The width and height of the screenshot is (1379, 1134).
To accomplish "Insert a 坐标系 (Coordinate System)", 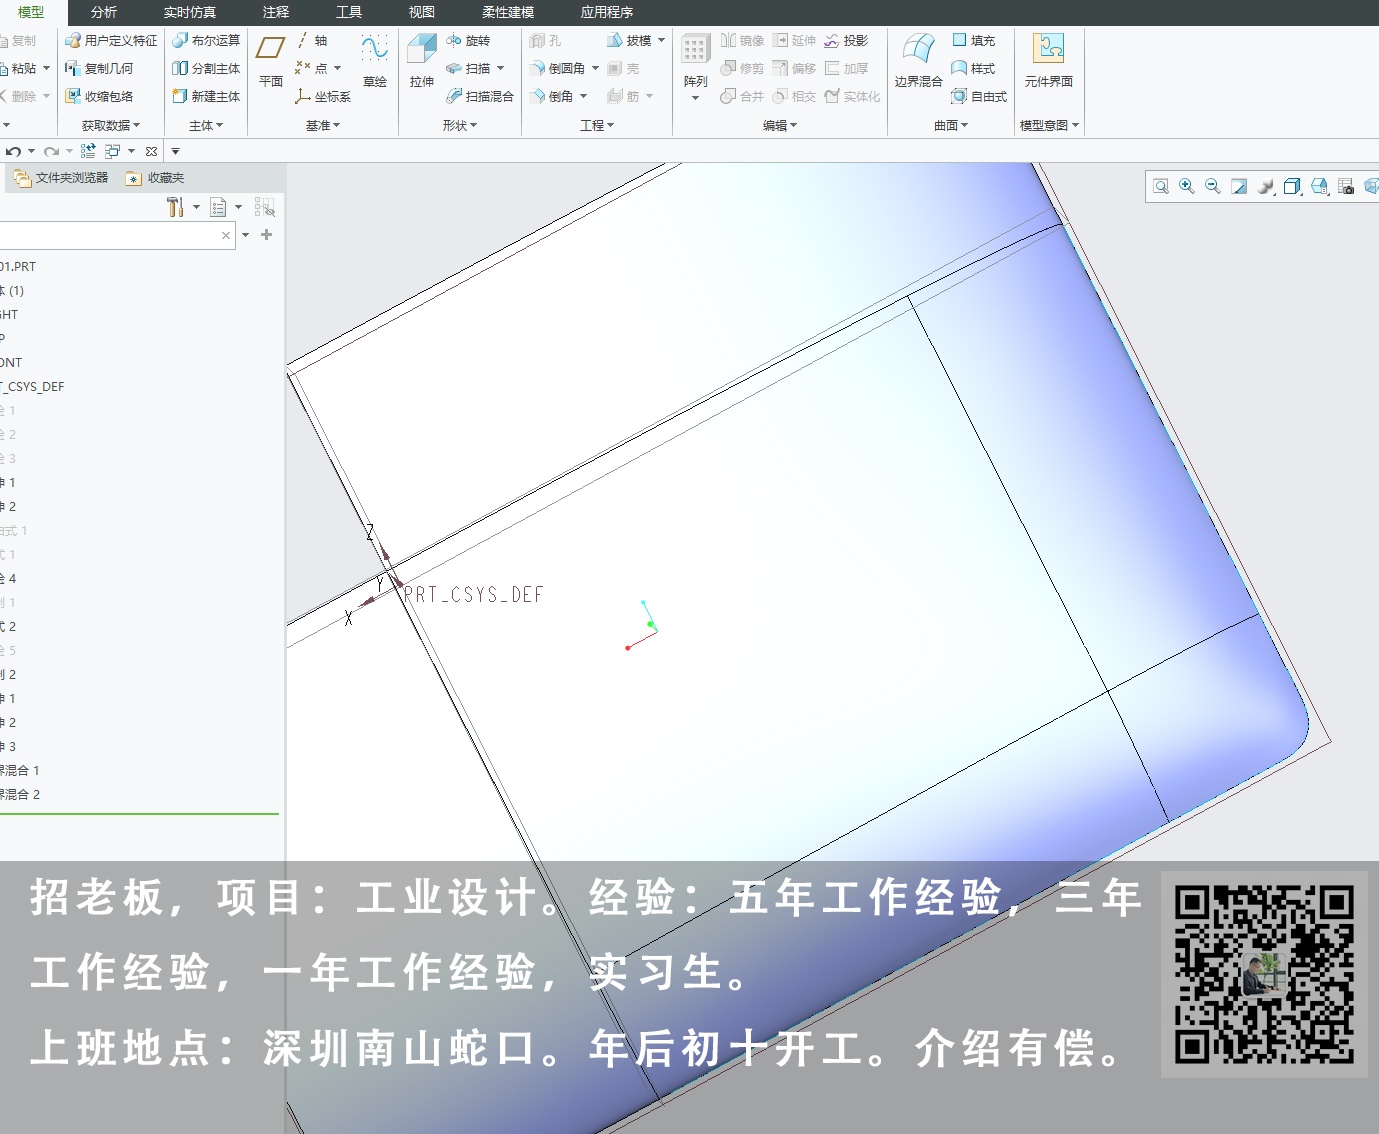I will [323, 97].
